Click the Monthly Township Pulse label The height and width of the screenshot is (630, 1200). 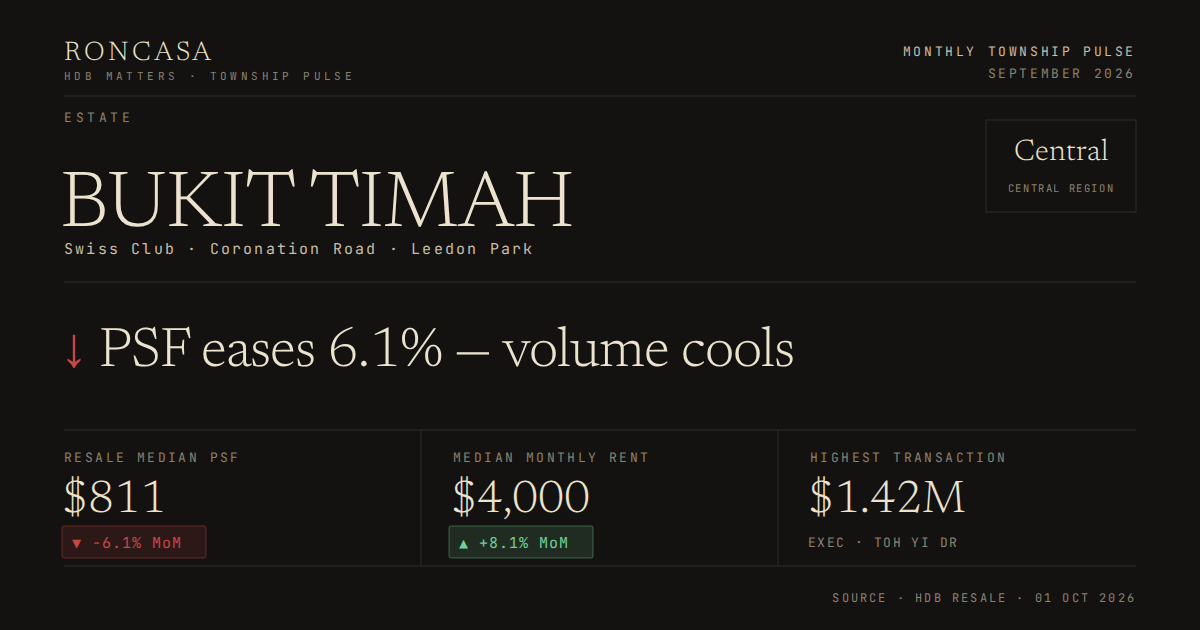[1019, 51]
